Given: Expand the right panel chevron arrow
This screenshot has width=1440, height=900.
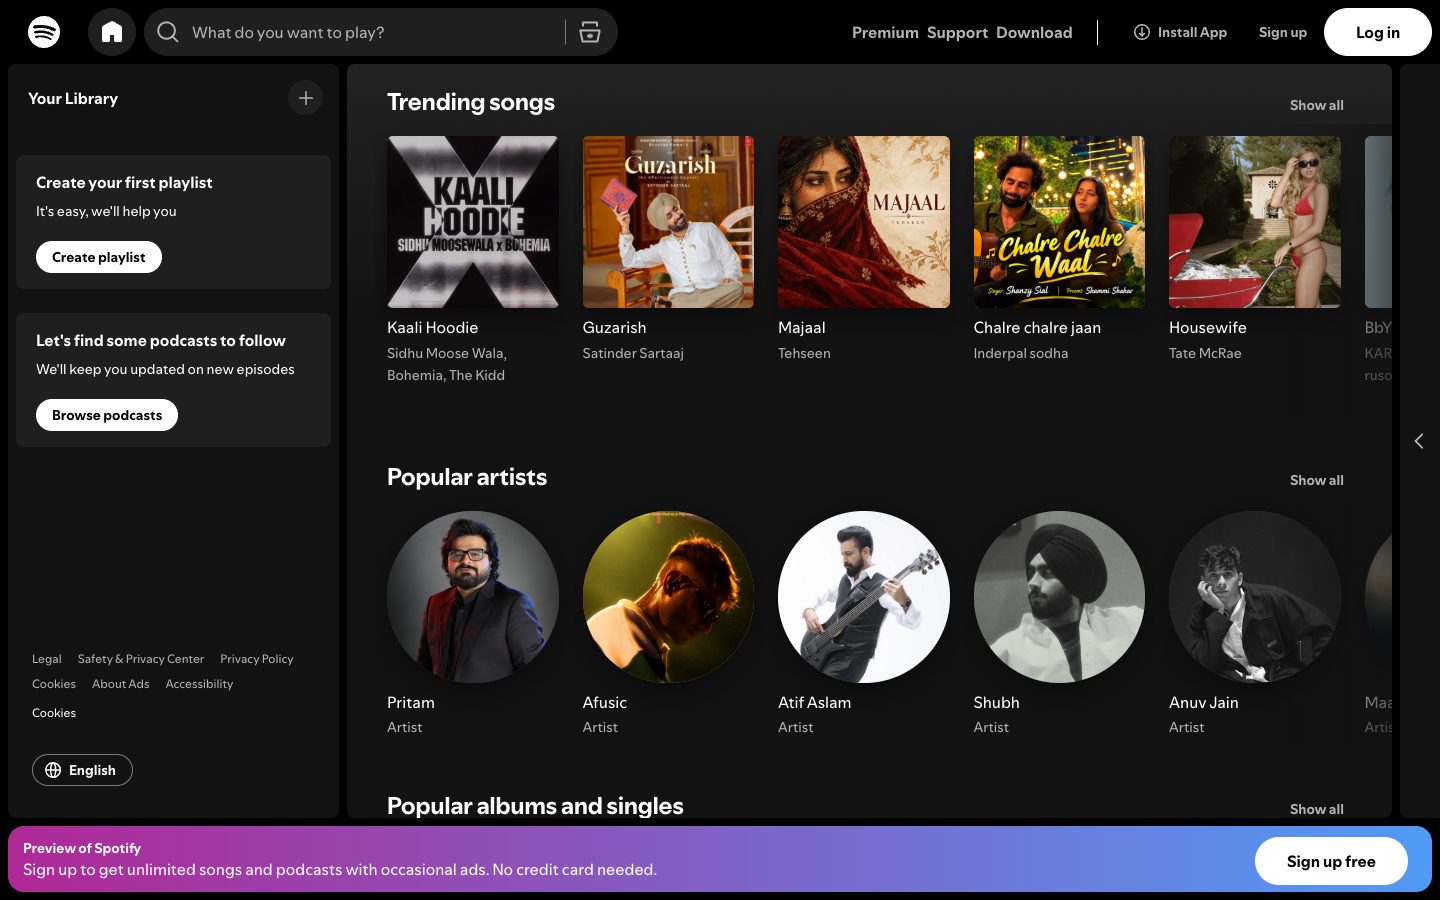Looking at the screenshot, I should pyautogui.click(x=1419, y=441).
